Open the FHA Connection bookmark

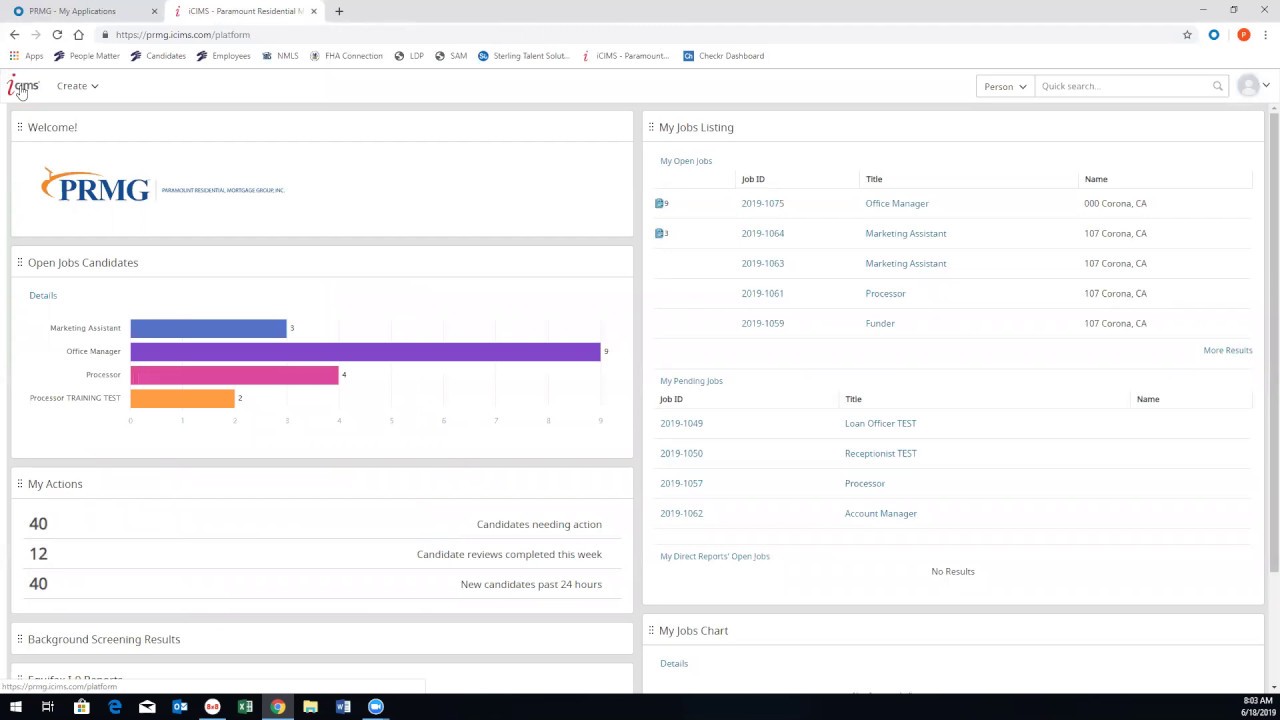pos(346,56)
